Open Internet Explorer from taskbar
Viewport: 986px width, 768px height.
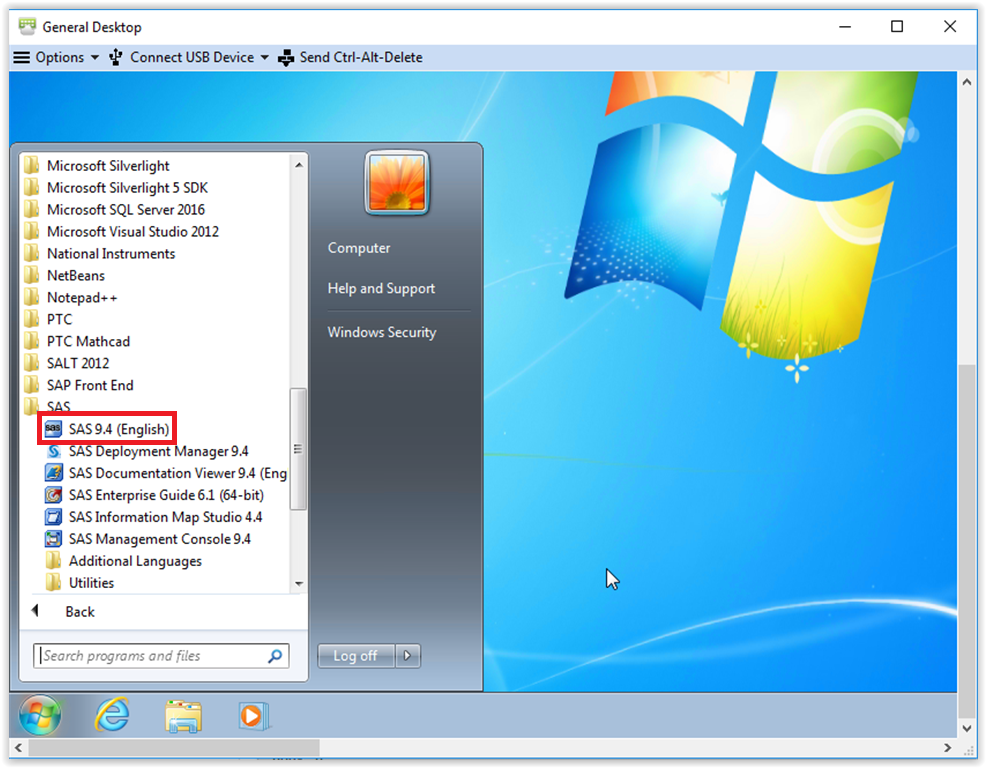coord(112,715)
